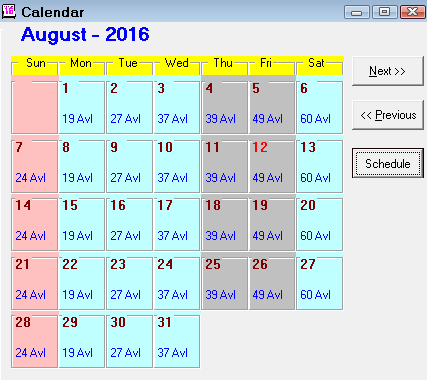This screenshot has height=380, width=427.
Task: Select Sunday the 28th cell
Action: 35,341
